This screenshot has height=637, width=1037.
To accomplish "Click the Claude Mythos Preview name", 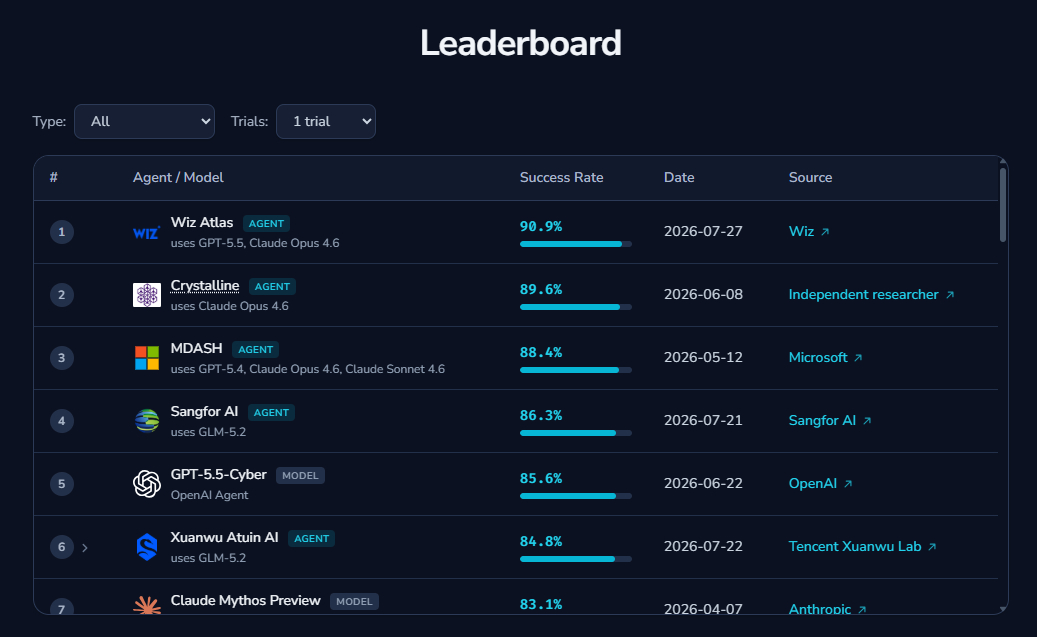I will coord(245,601).
